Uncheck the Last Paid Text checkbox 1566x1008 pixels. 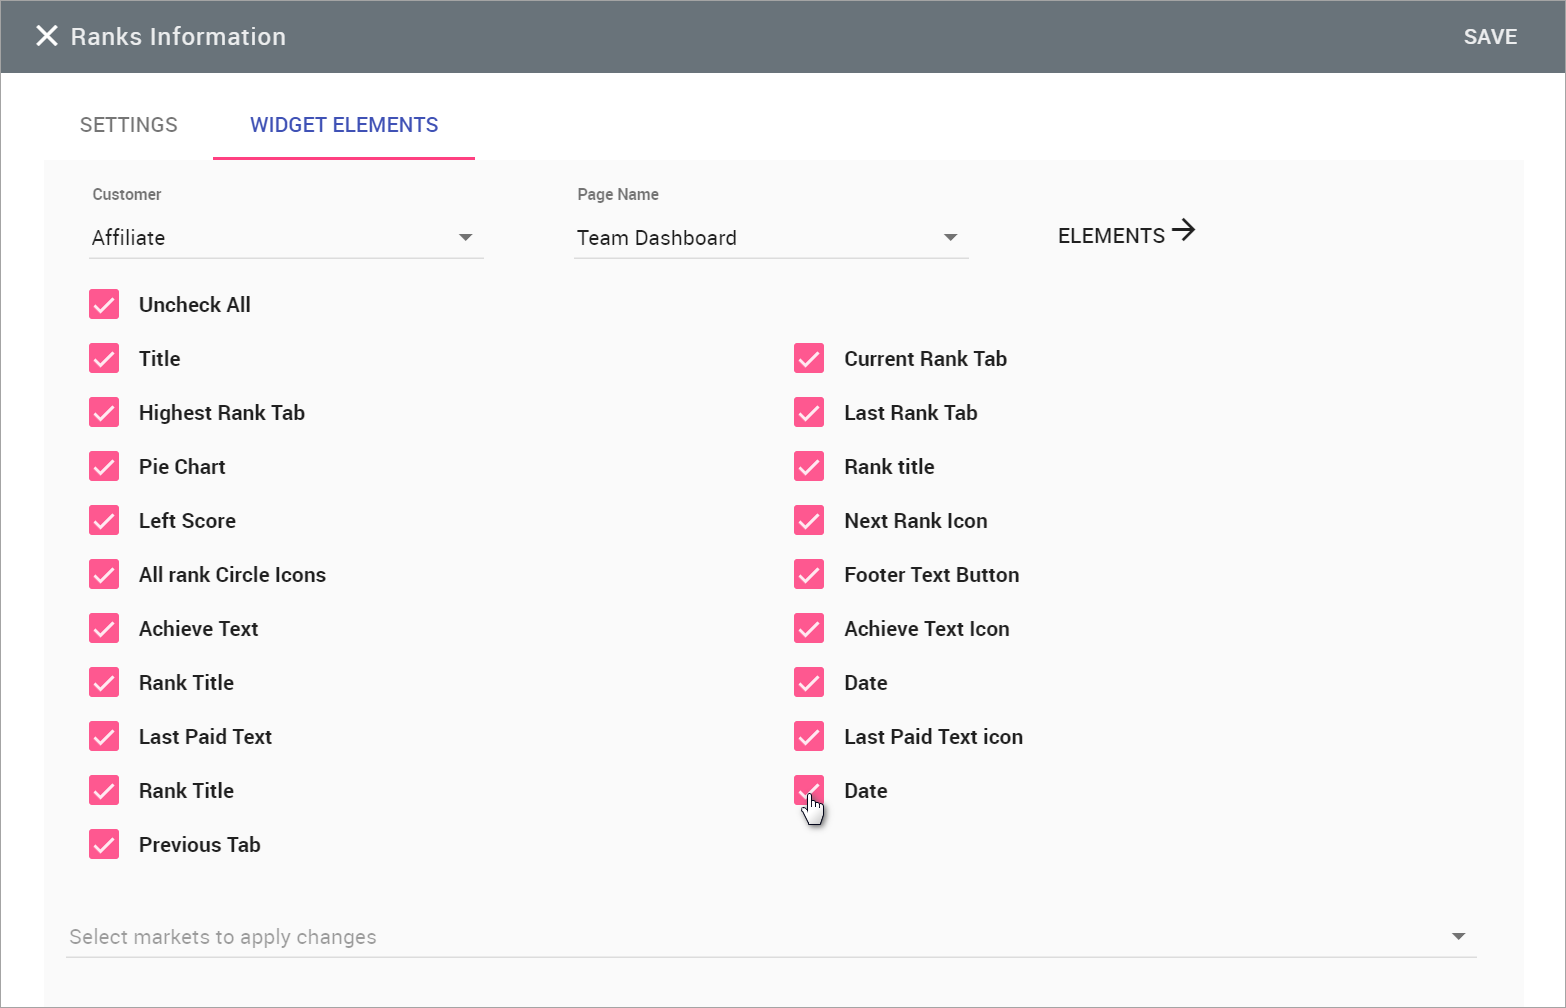[x=104, y=737]
